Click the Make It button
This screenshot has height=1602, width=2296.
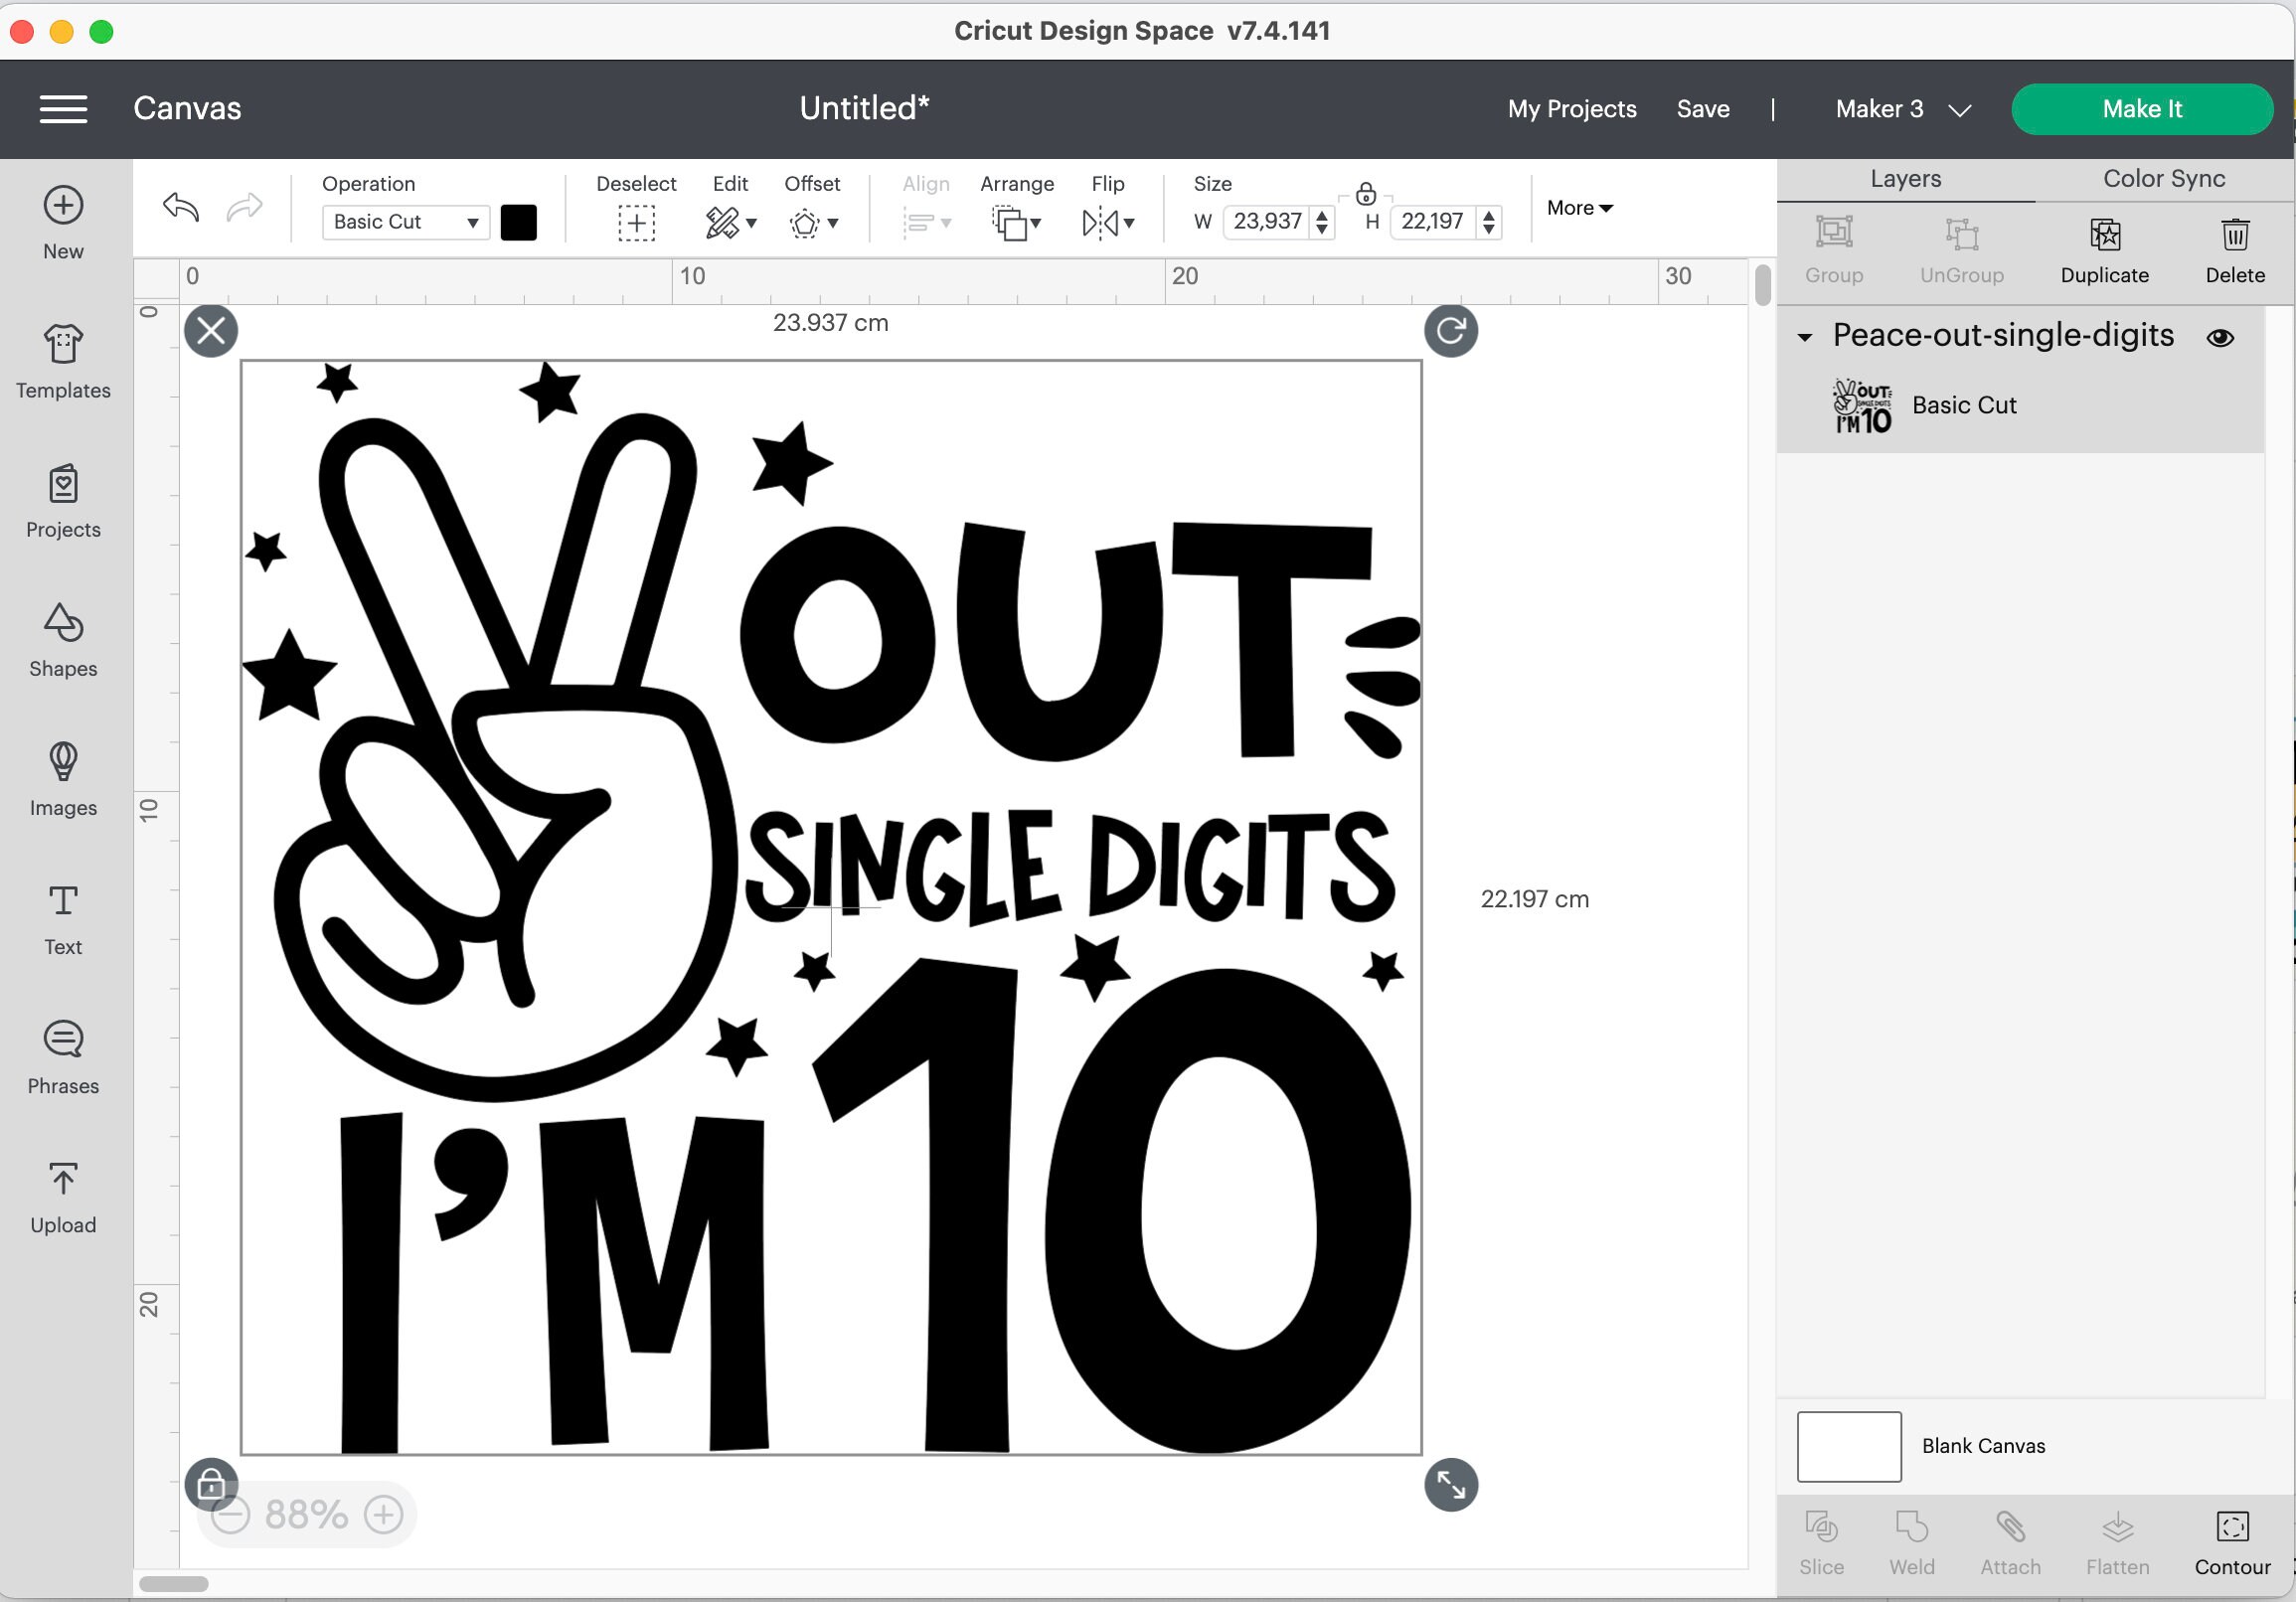pos(2142,109)
